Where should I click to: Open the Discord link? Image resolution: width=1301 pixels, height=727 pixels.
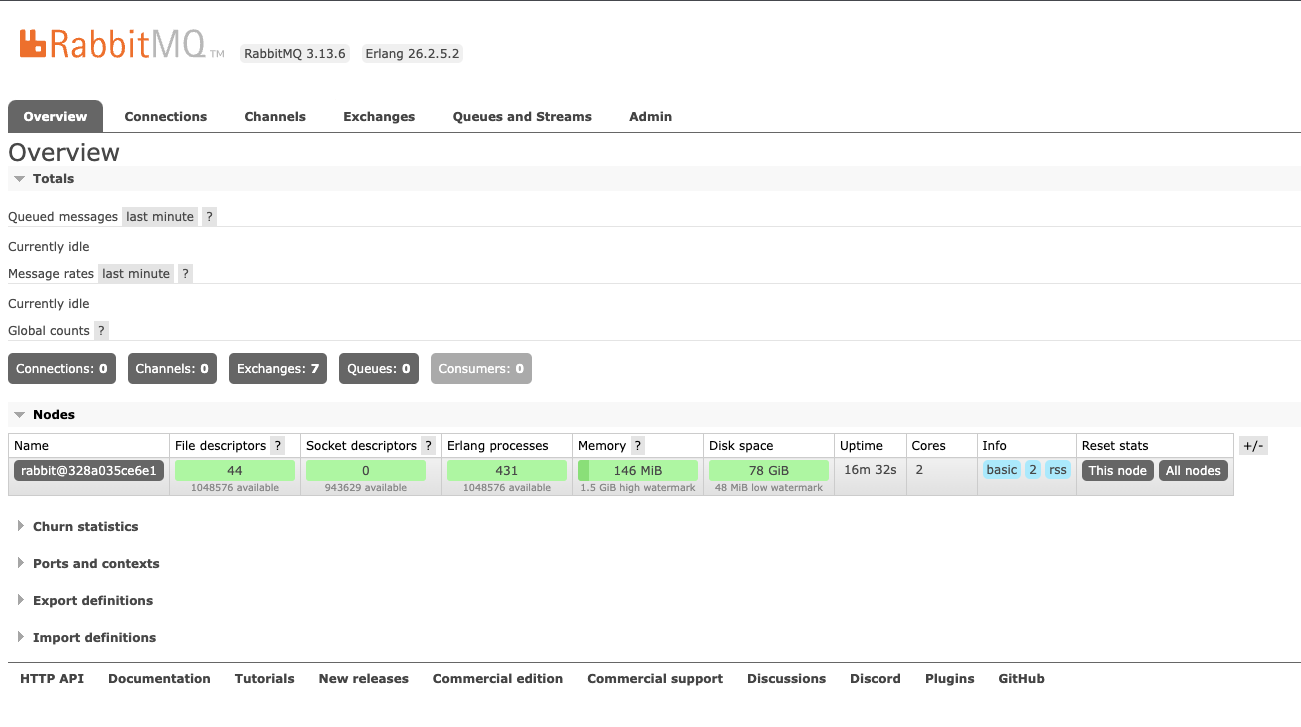[x=875, y=679]
